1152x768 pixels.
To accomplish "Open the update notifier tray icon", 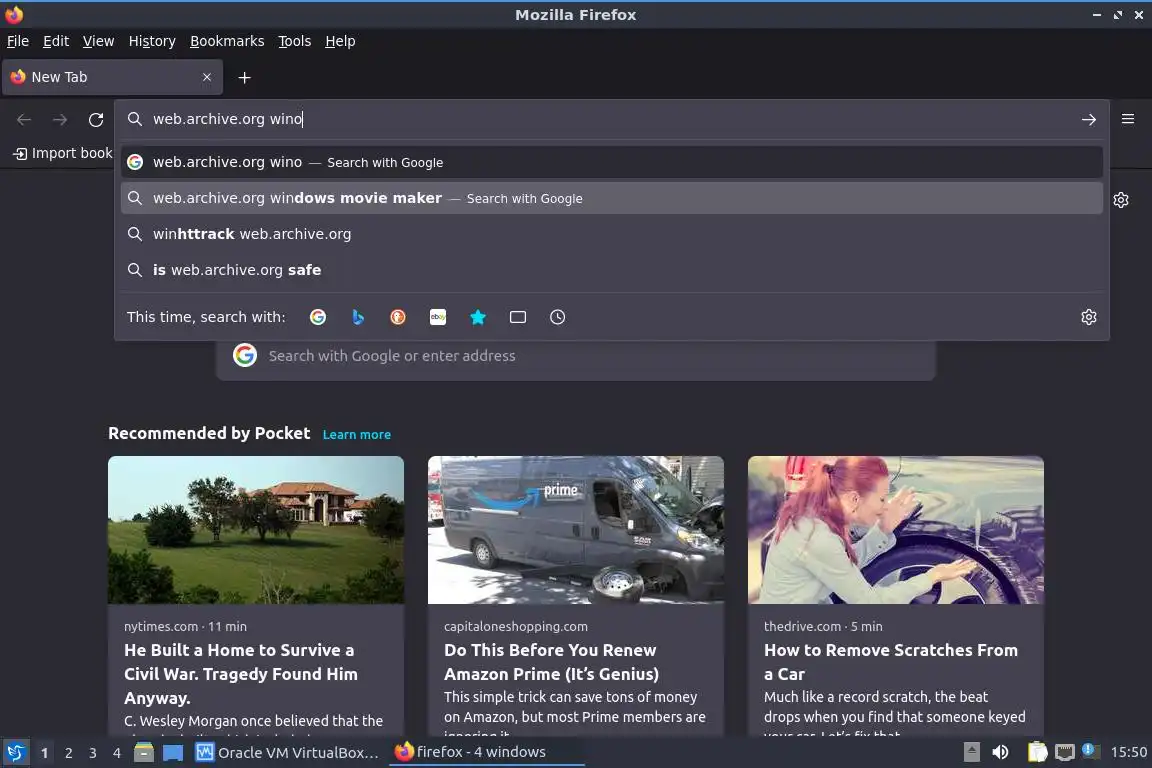I will [x=1090, y=750].
